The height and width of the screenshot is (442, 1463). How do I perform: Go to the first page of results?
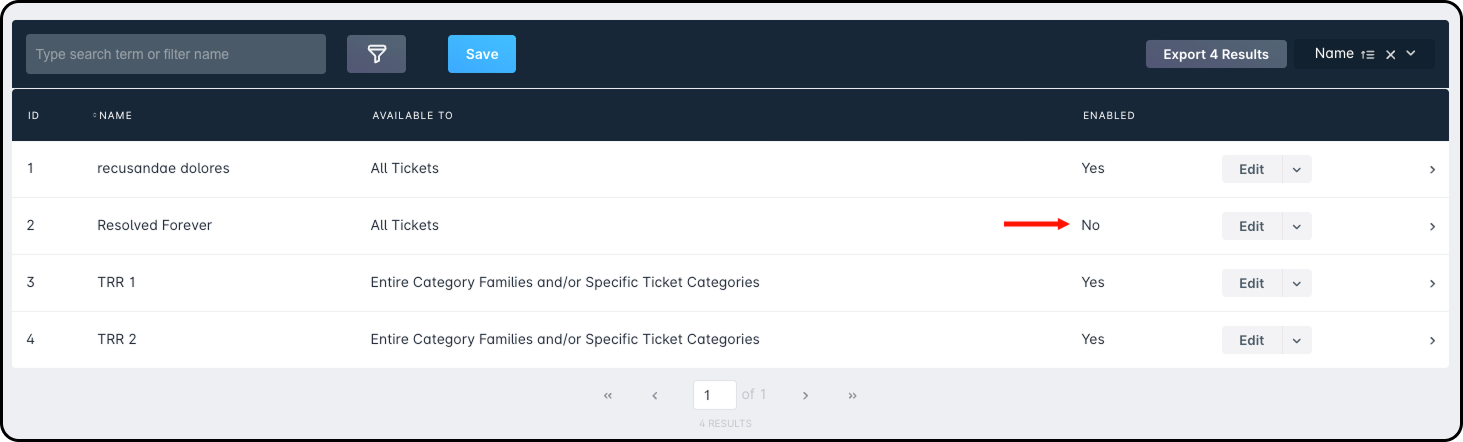pos(608,396)
